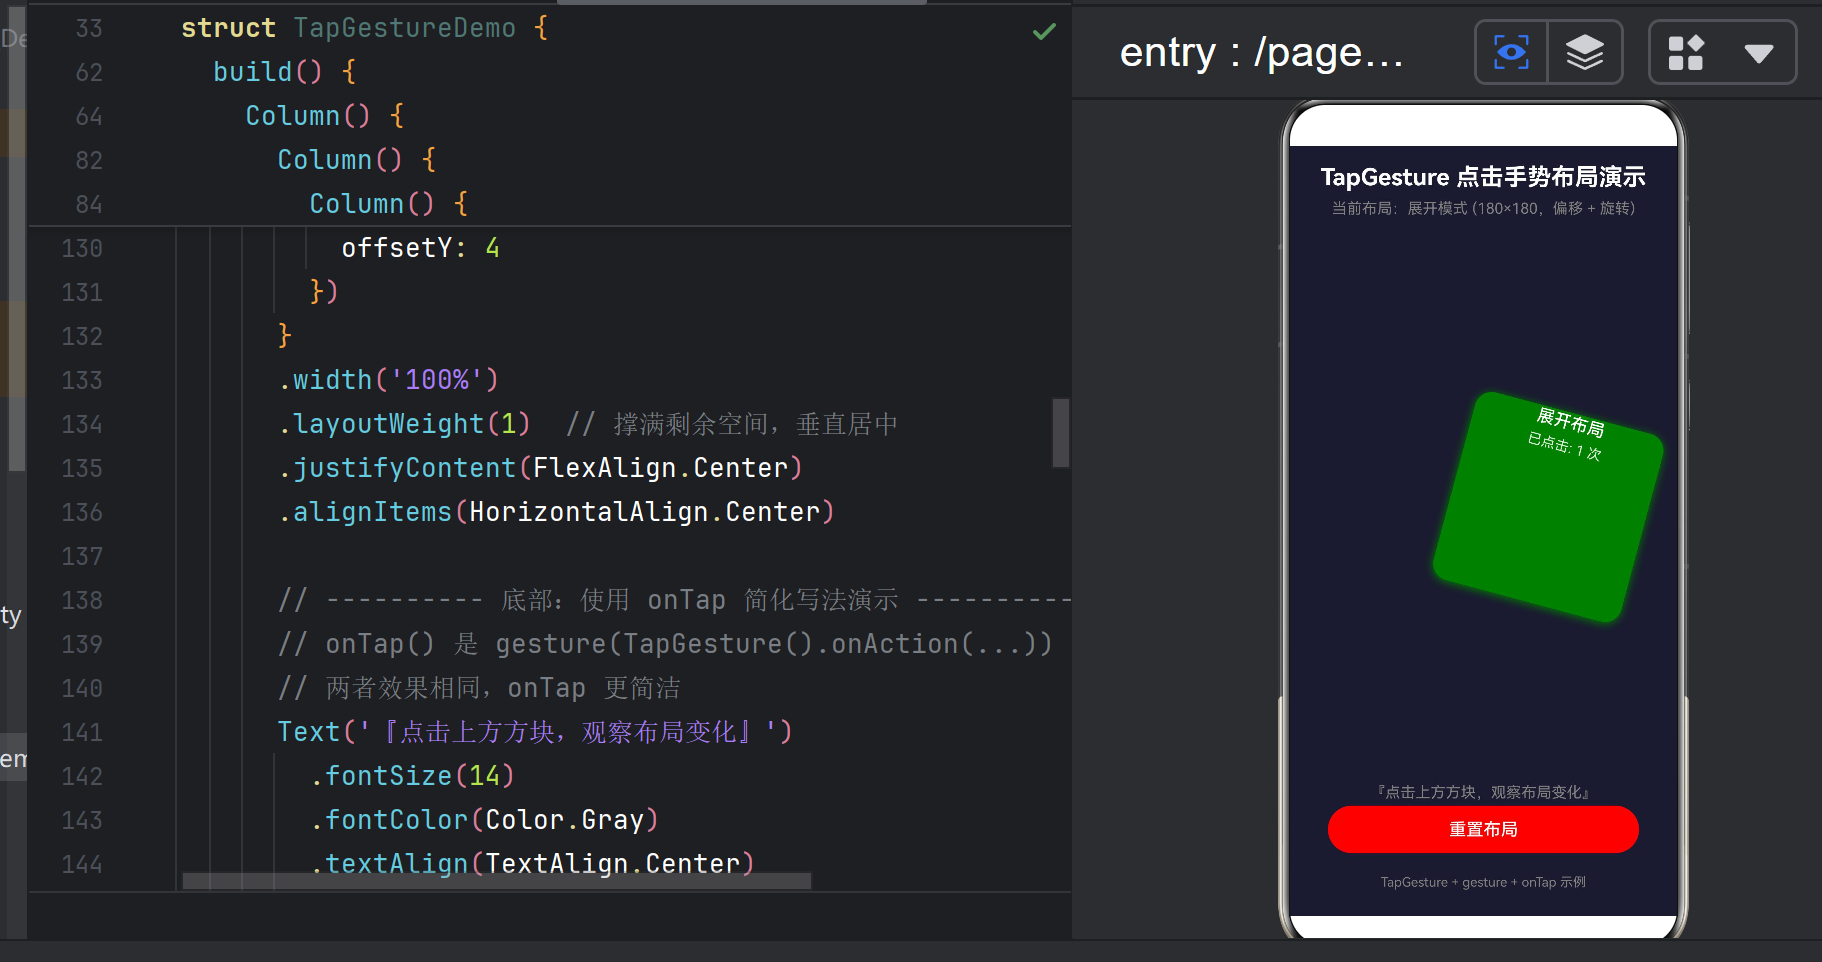1822x962 pixels.
Task: Click .alignItems(HorizontalAlign.Center) line
Action: tap(556, 512)
